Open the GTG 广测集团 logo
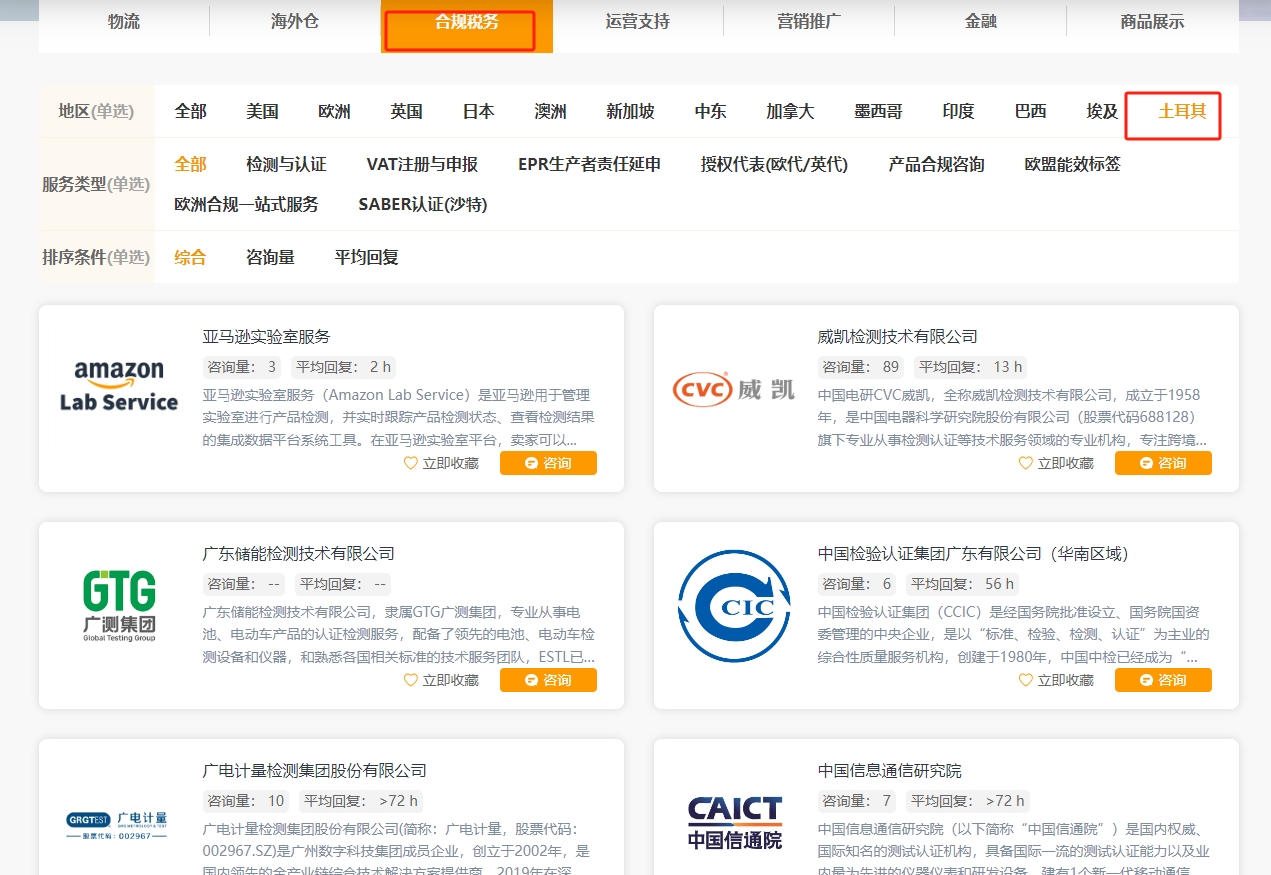This screenshot has height=875, width=1271. pyautogui.click(x=119, y=605)
